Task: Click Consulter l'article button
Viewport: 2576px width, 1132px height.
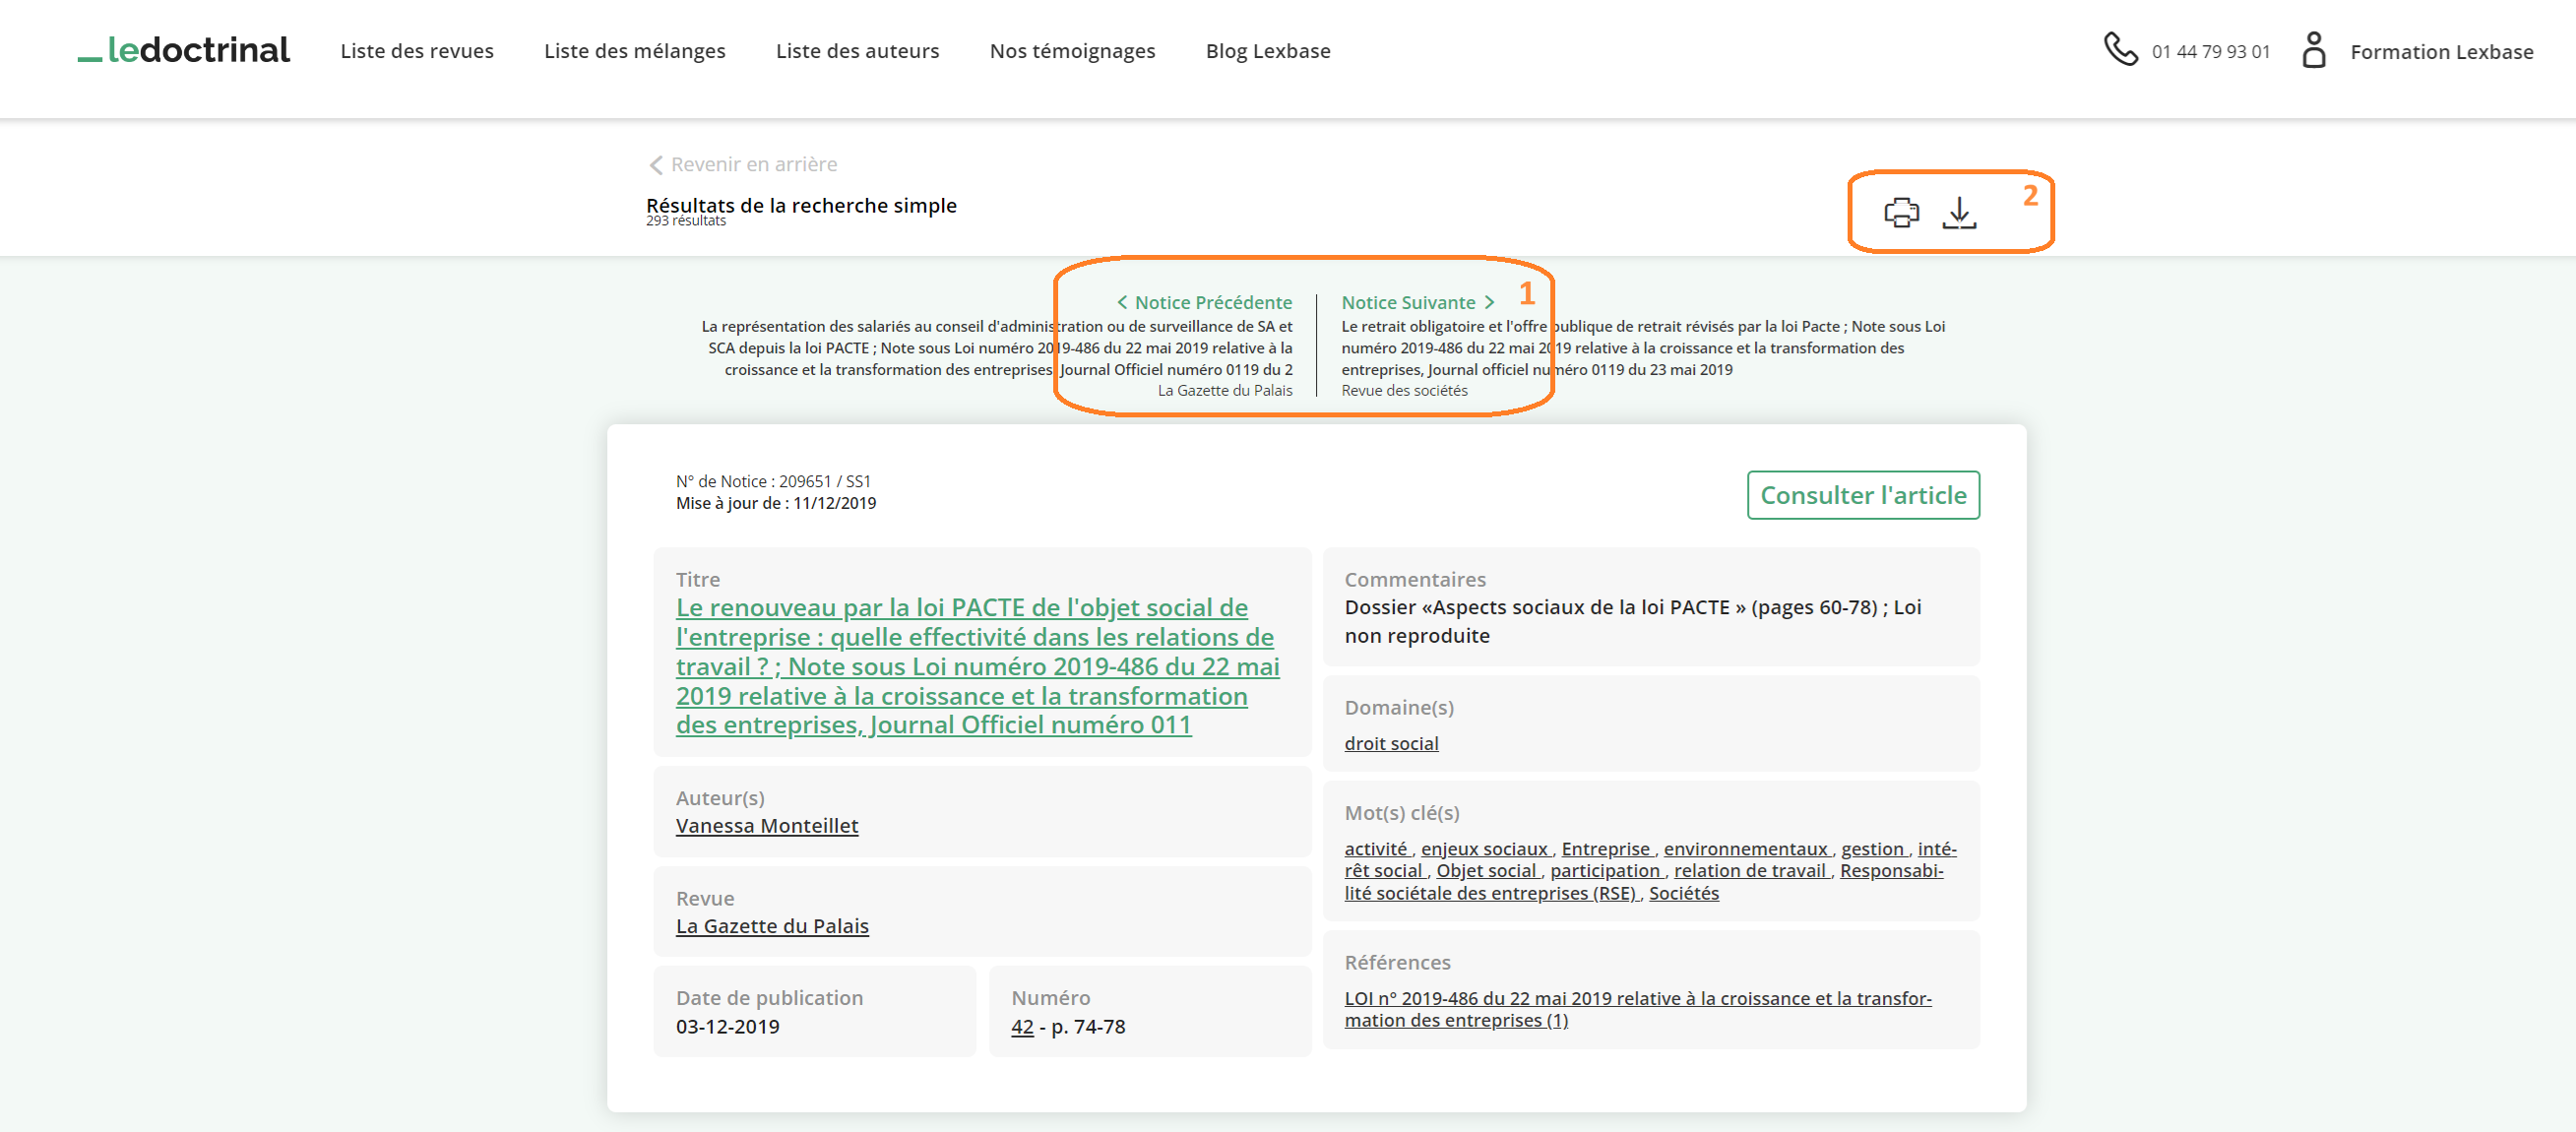Action: [1862, 495]
